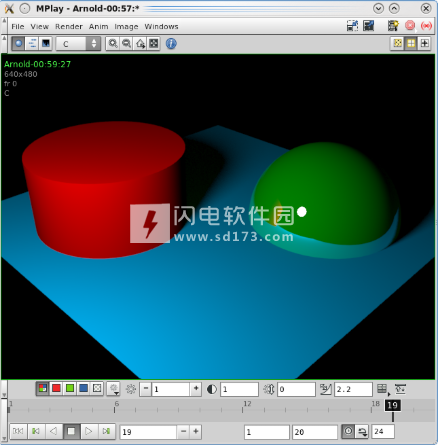Click the render flipbook light bulb icon
440x446 pixels.
click(x=393, y=26)
